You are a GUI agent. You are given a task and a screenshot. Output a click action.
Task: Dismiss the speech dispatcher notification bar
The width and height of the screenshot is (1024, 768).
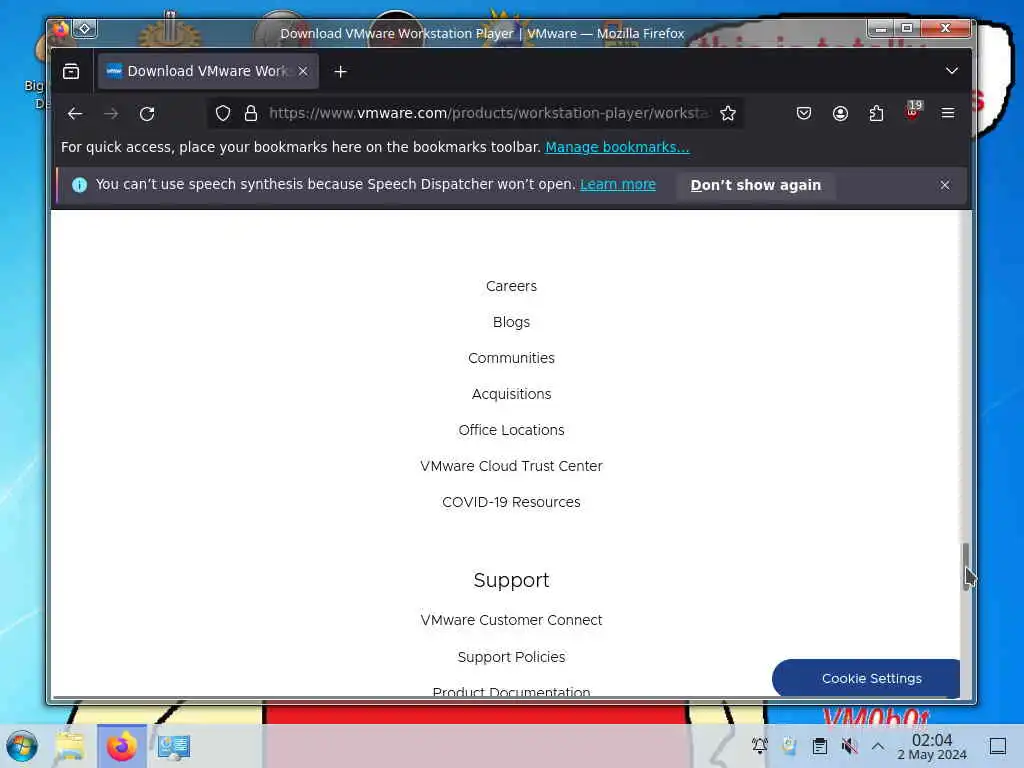[x=945, y=185]
